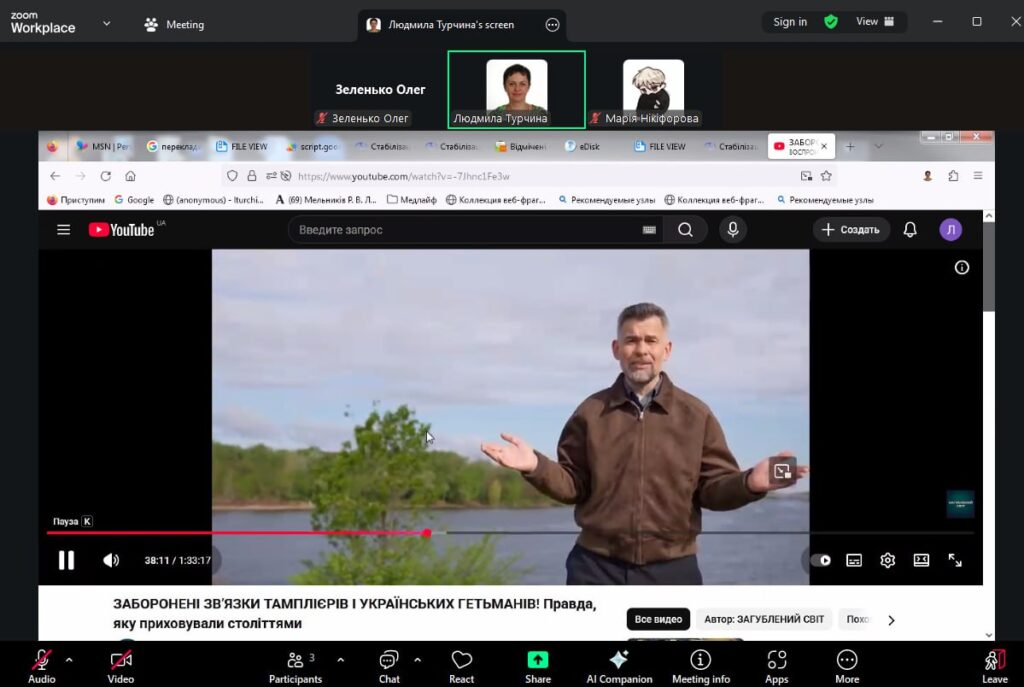Image resolution: width=1024 pixels, height=687 pixels.
Task: Open Meeting info
Action: coord(700,666)
